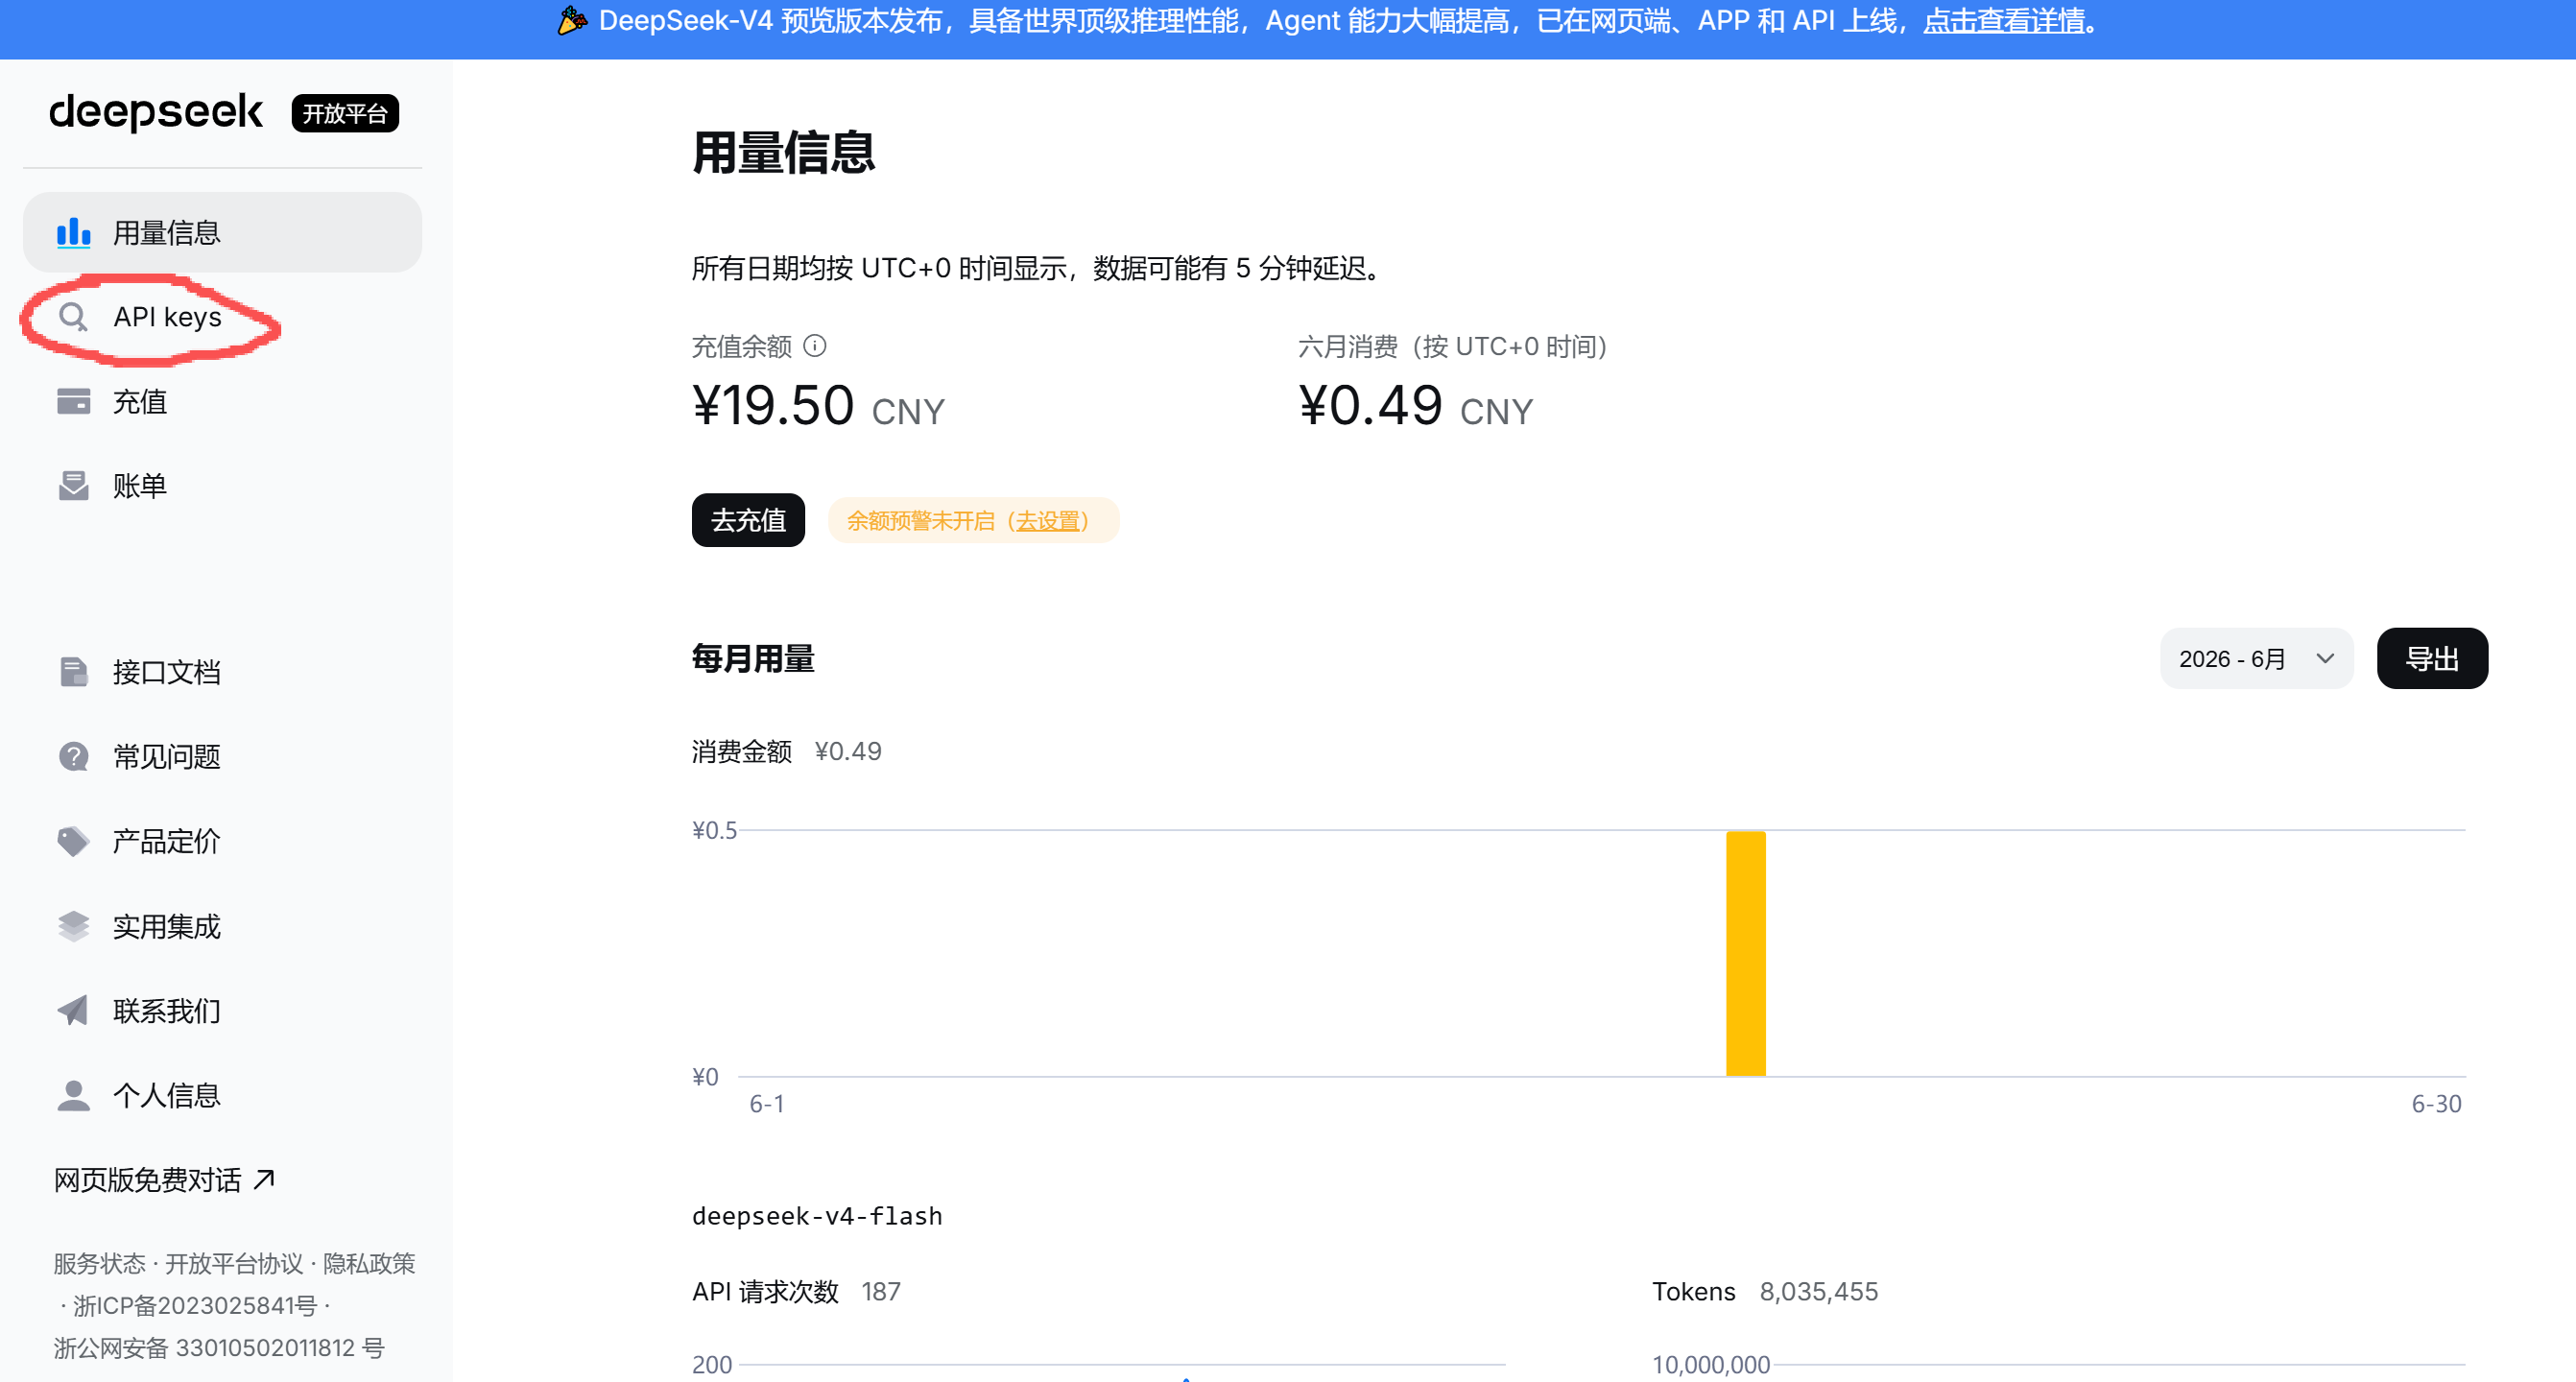Click the document icon for 接口文档
The width and height of the screenshot is (2576, 1382).
coord(73,672)
